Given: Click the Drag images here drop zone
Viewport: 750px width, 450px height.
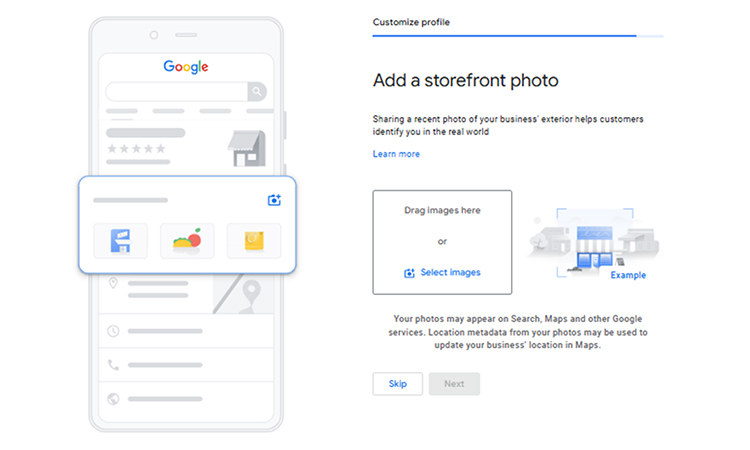Looking at the screenshot, I should point(442,242).
